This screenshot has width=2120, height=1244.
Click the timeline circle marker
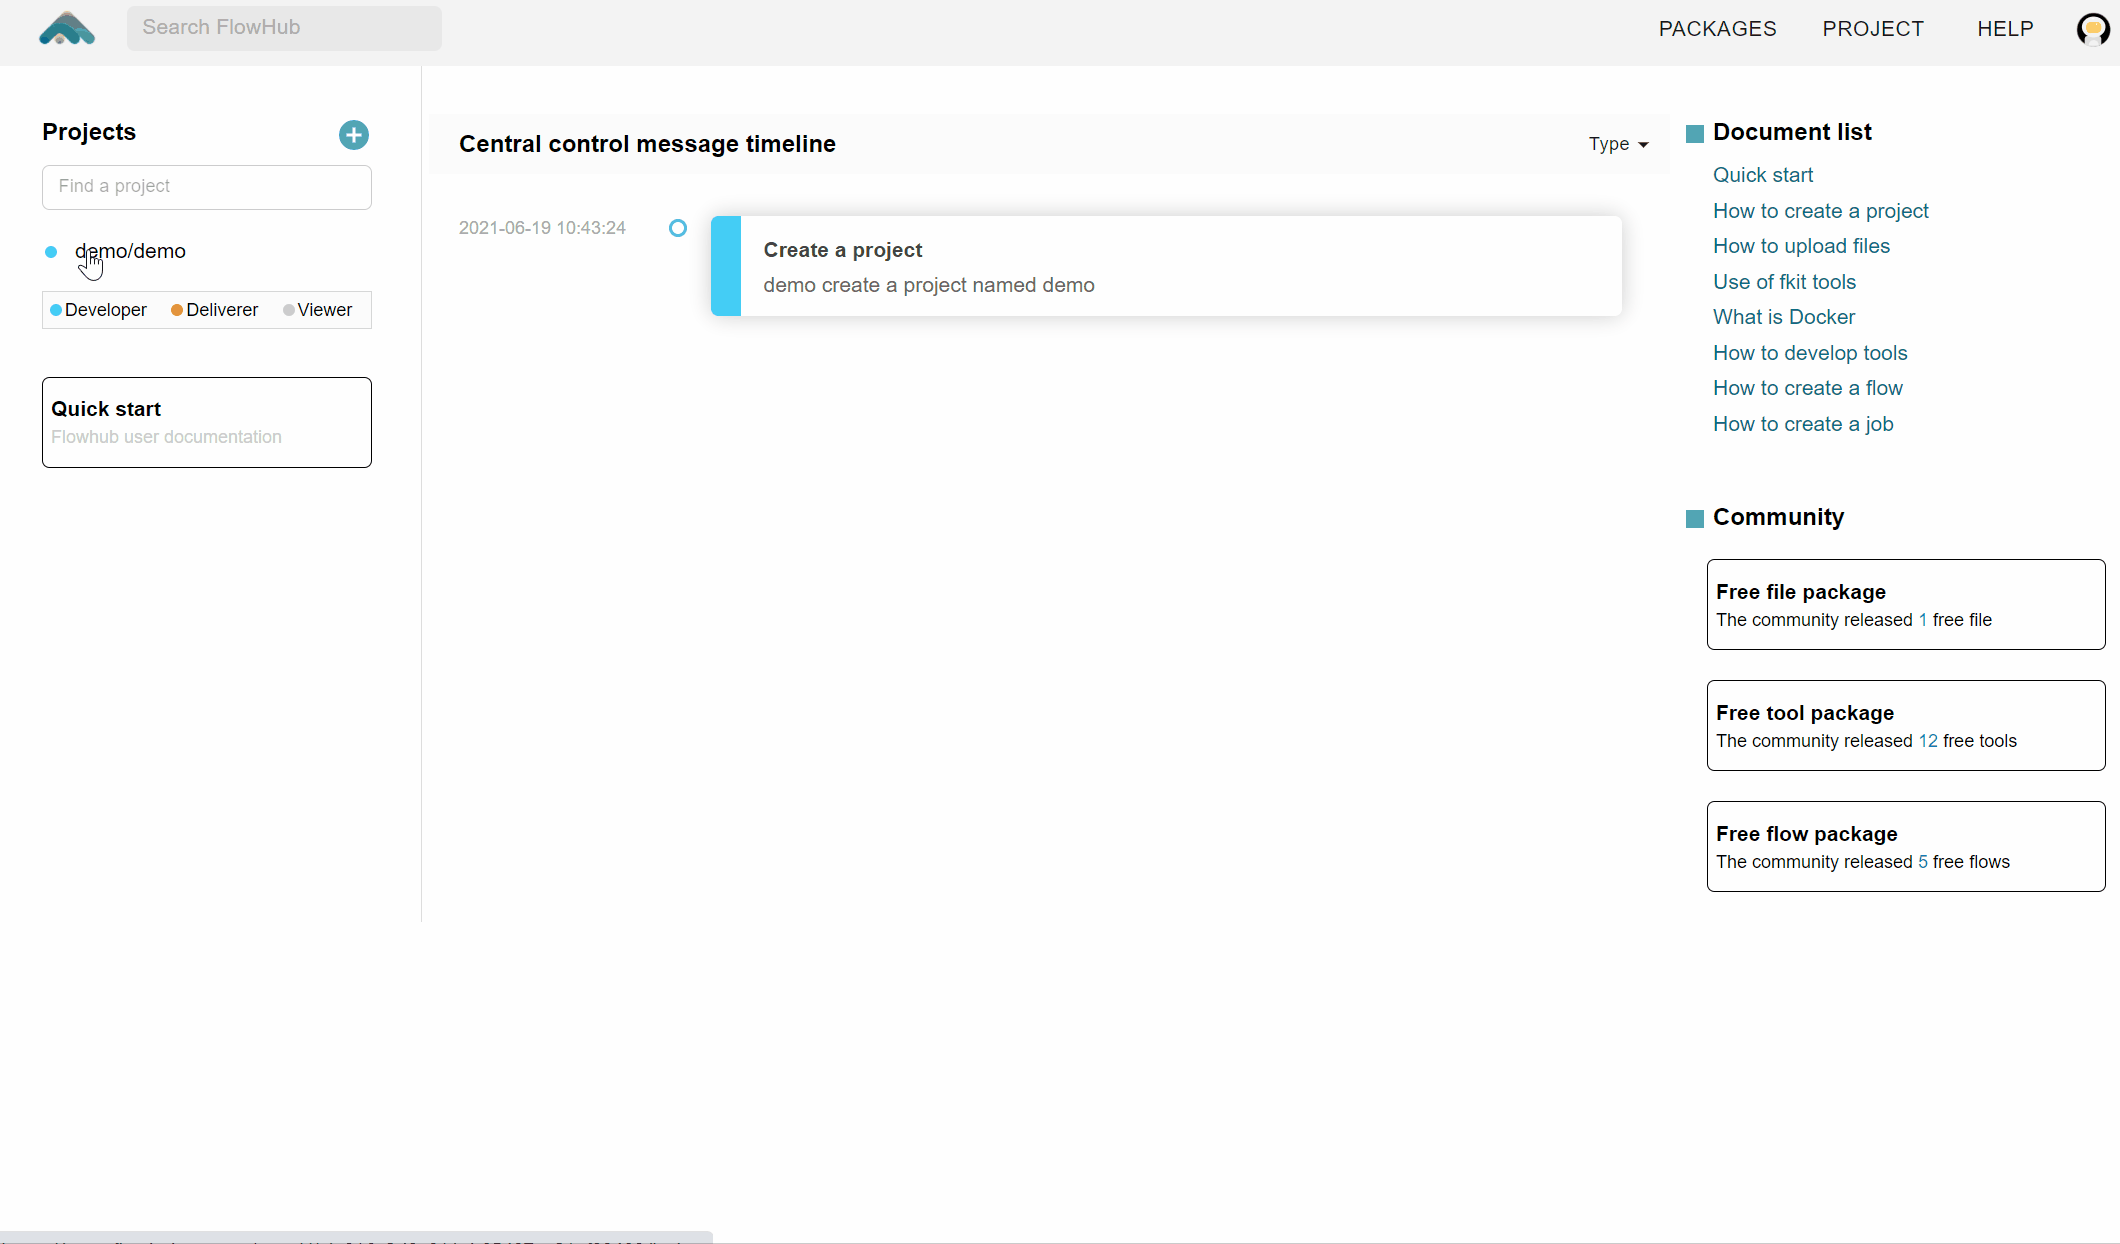click(678, 228)
